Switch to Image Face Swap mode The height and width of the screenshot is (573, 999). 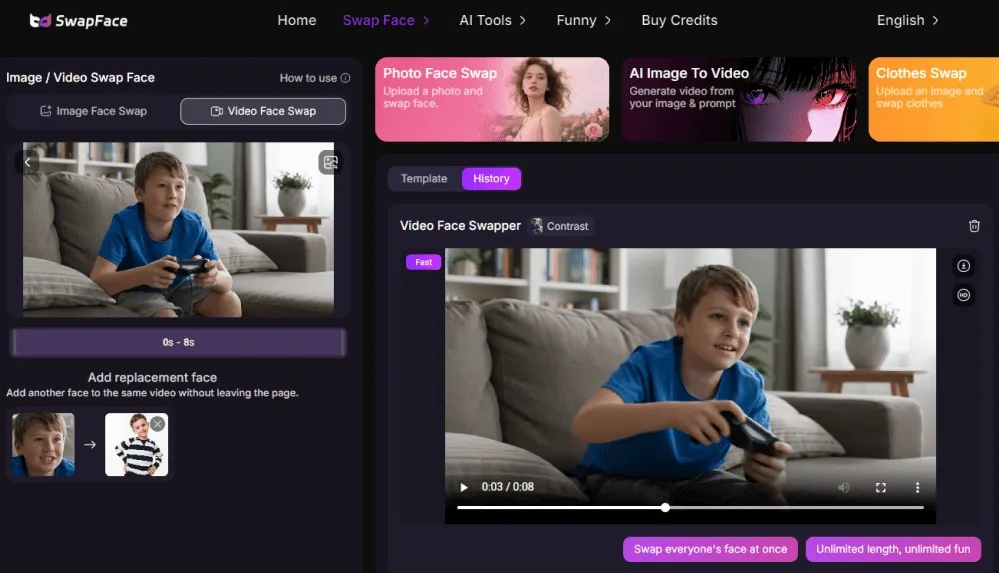93,111
